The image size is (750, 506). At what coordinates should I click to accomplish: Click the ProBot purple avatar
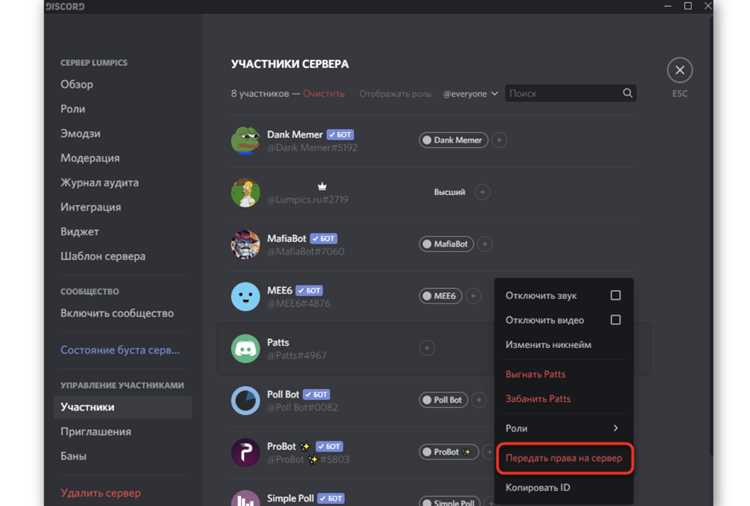click(245, 452)
